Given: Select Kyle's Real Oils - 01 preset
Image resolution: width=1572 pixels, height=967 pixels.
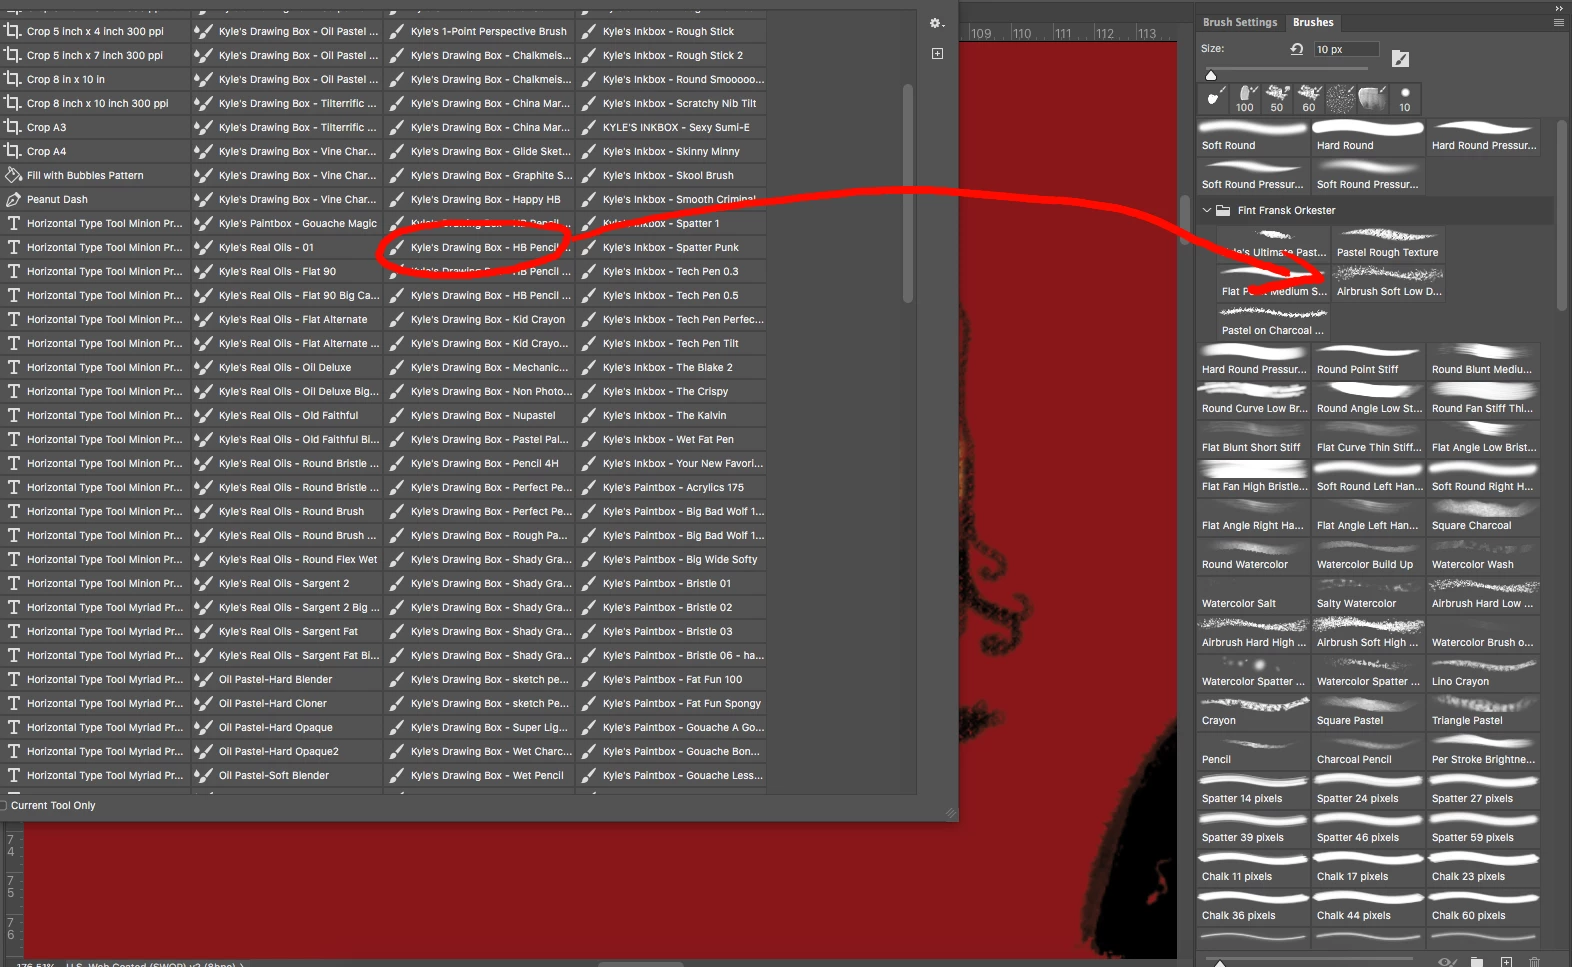Looking at the screenshot, I should click(287, 247).
